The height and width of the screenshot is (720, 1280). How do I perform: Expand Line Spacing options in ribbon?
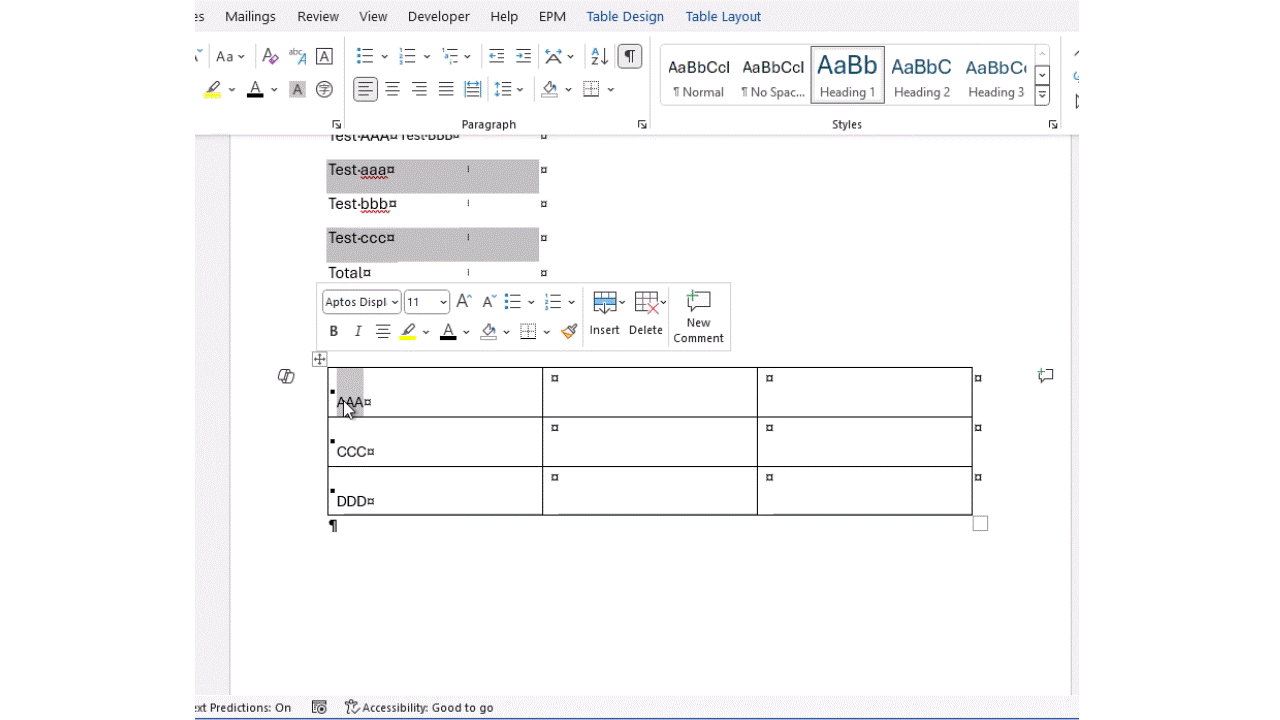(509, 89)
